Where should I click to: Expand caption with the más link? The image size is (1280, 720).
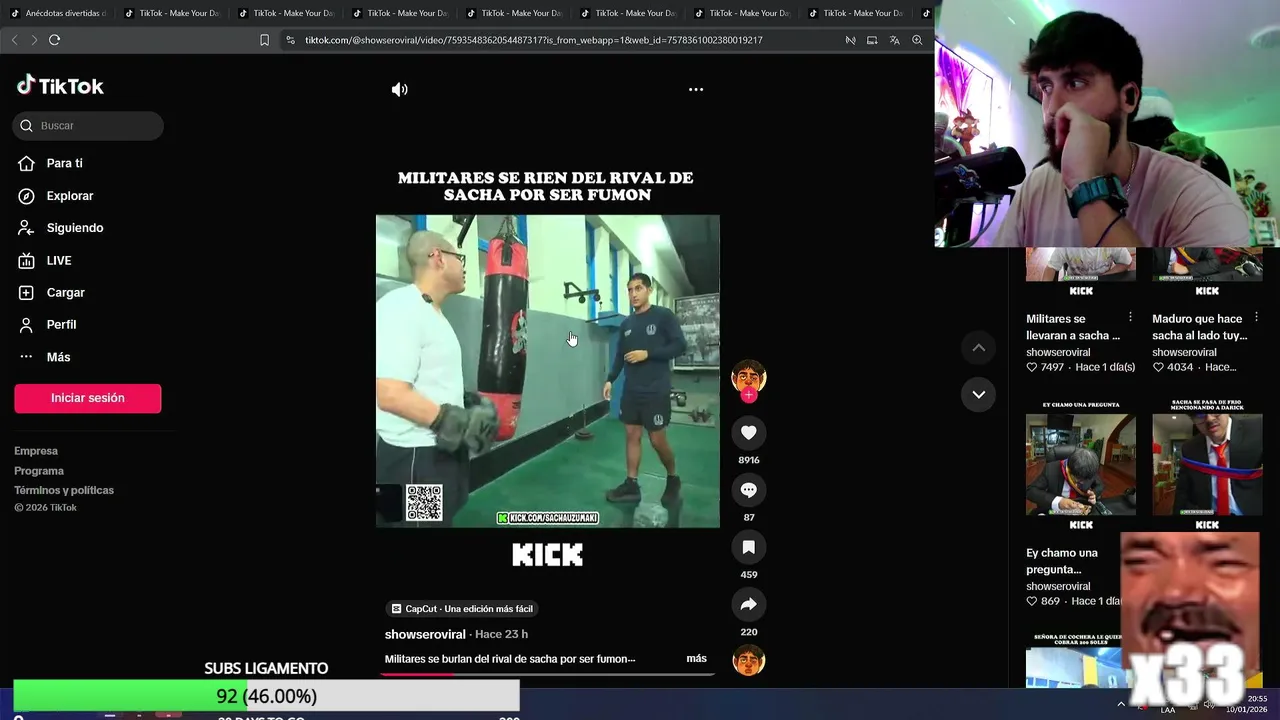[696, 658]
